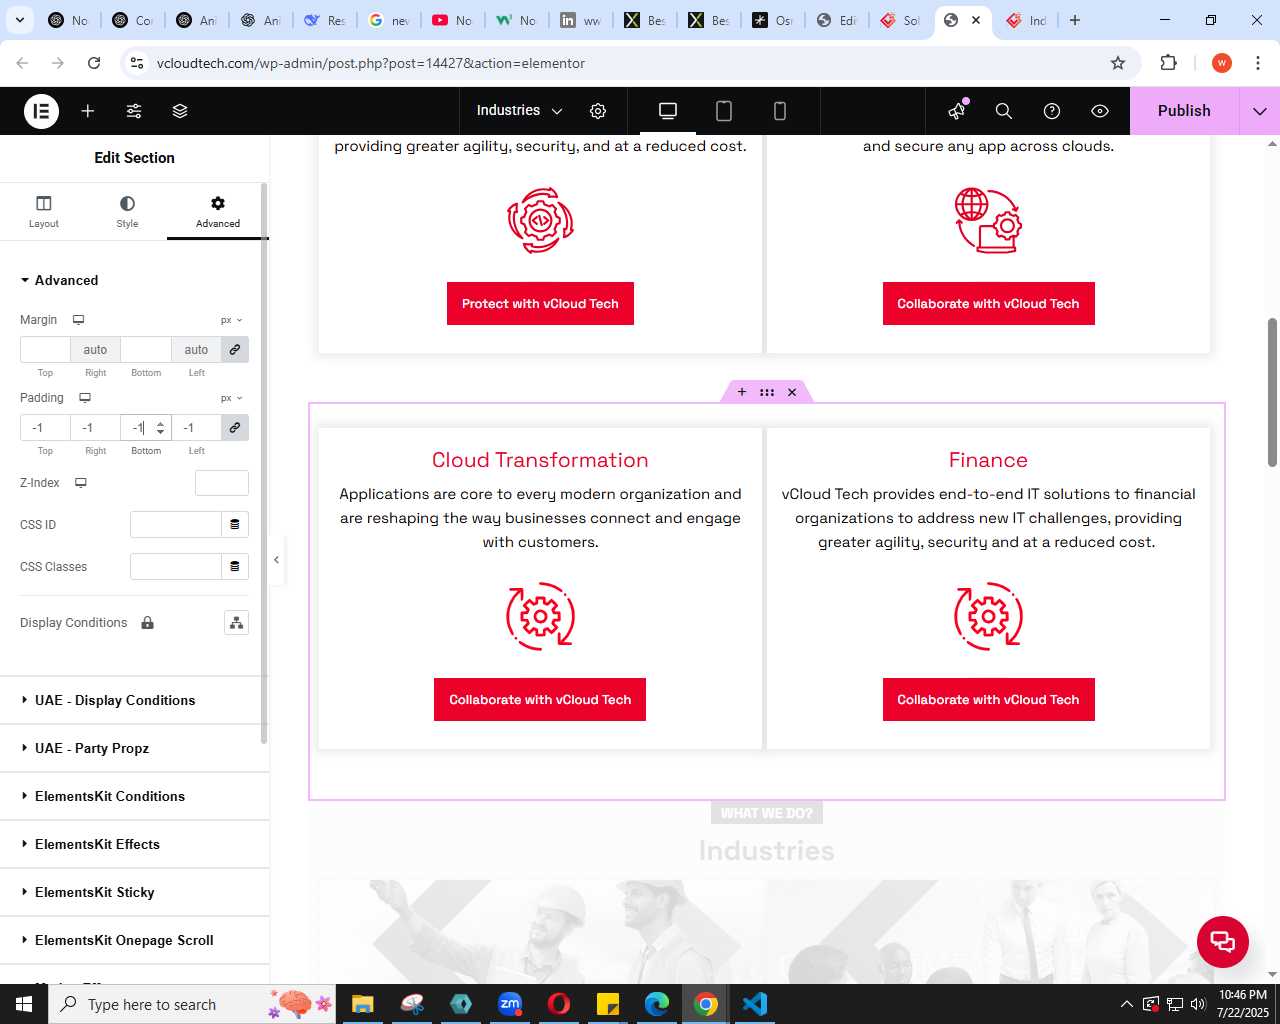This screenshot has width=1280, height=1024.
Task: Click Collaborate button under Finance
Action: pyautogui.click(x=989, y=700)
